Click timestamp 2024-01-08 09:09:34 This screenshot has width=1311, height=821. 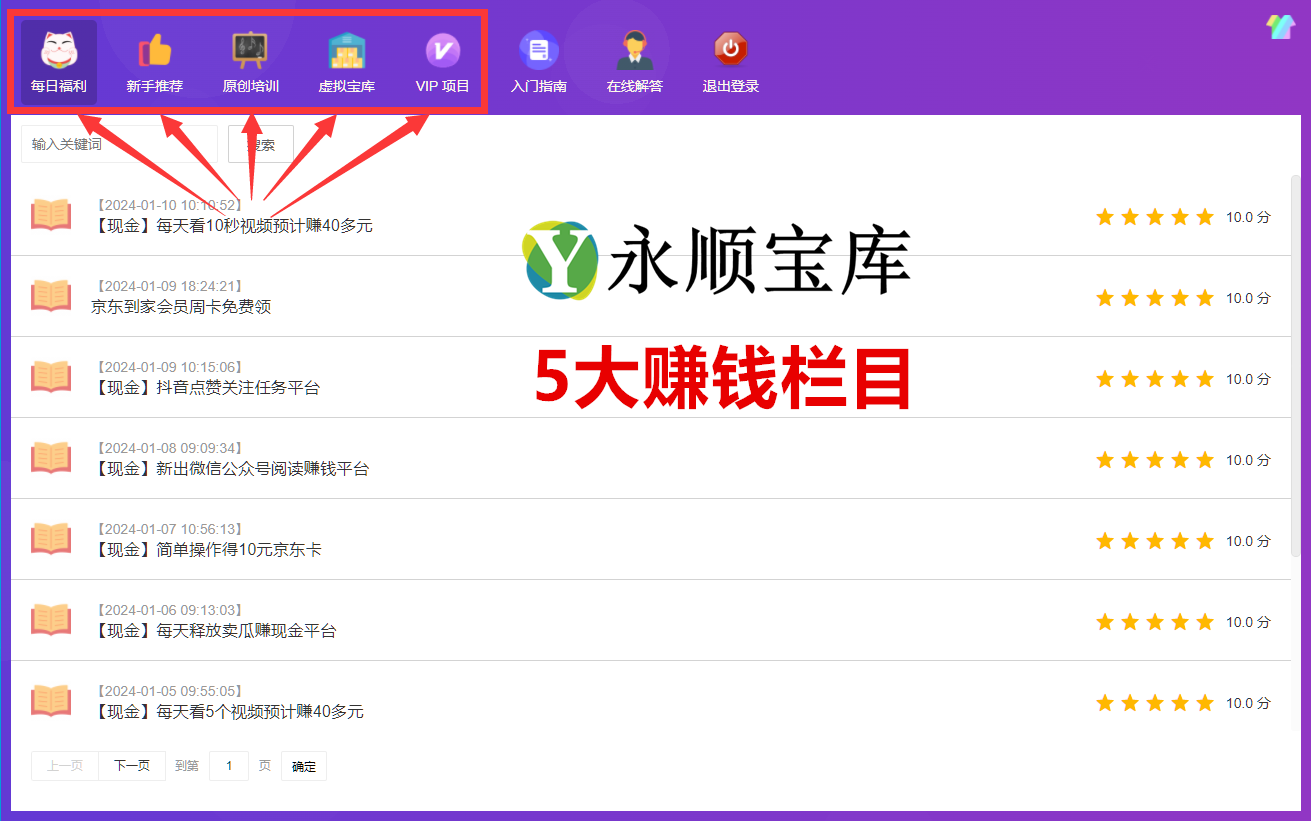(170, 449)
